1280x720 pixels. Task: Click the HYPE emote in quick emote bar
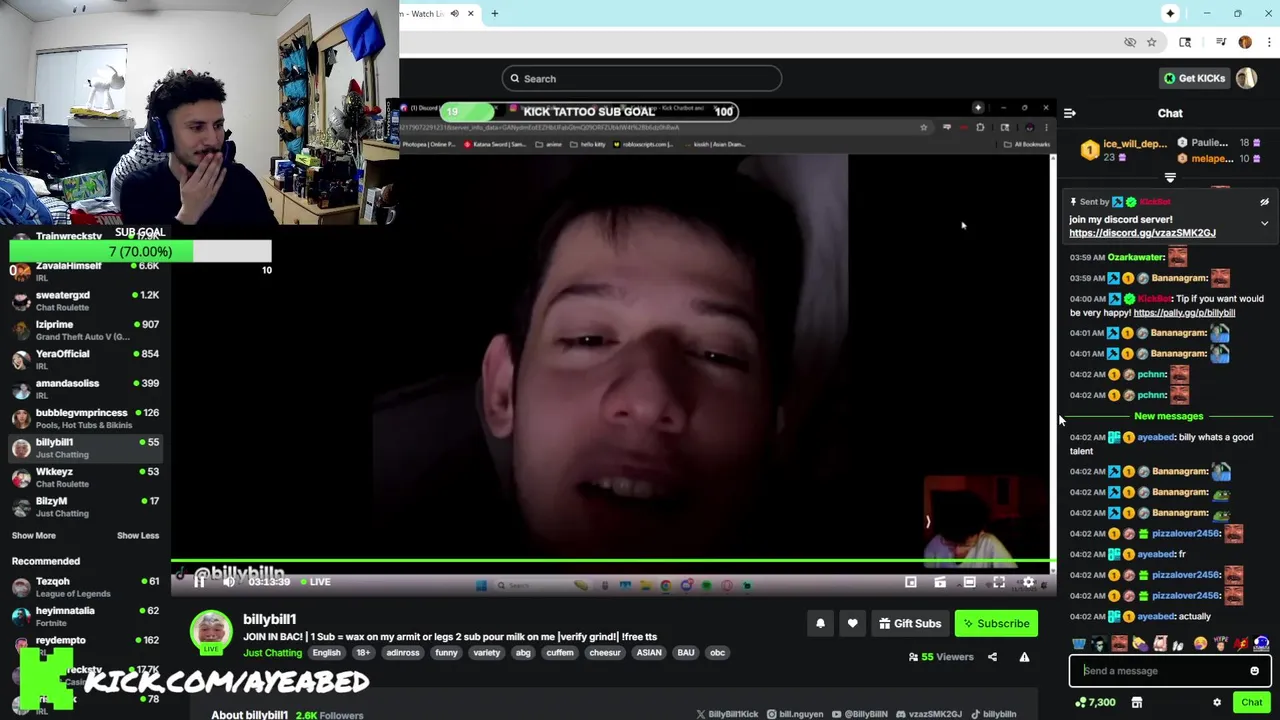[x=1221, y=644]
